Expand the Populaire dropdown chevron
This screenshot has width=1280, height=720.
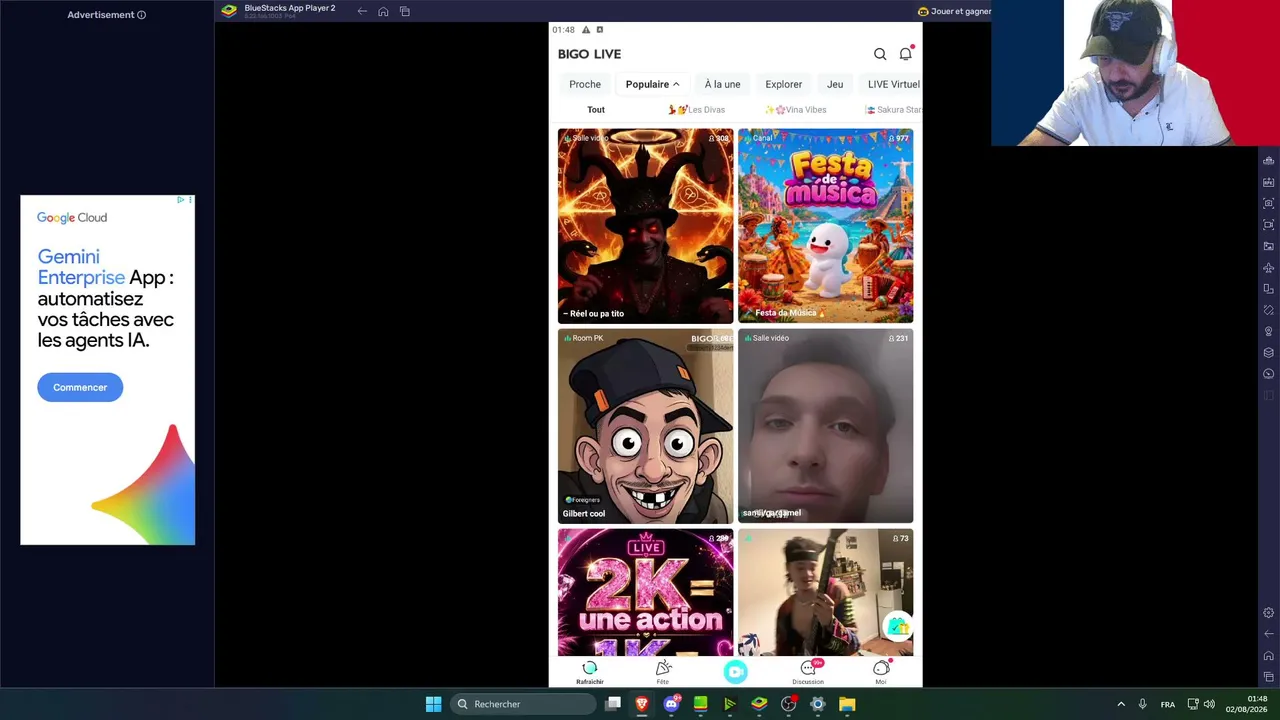[676, 84]
